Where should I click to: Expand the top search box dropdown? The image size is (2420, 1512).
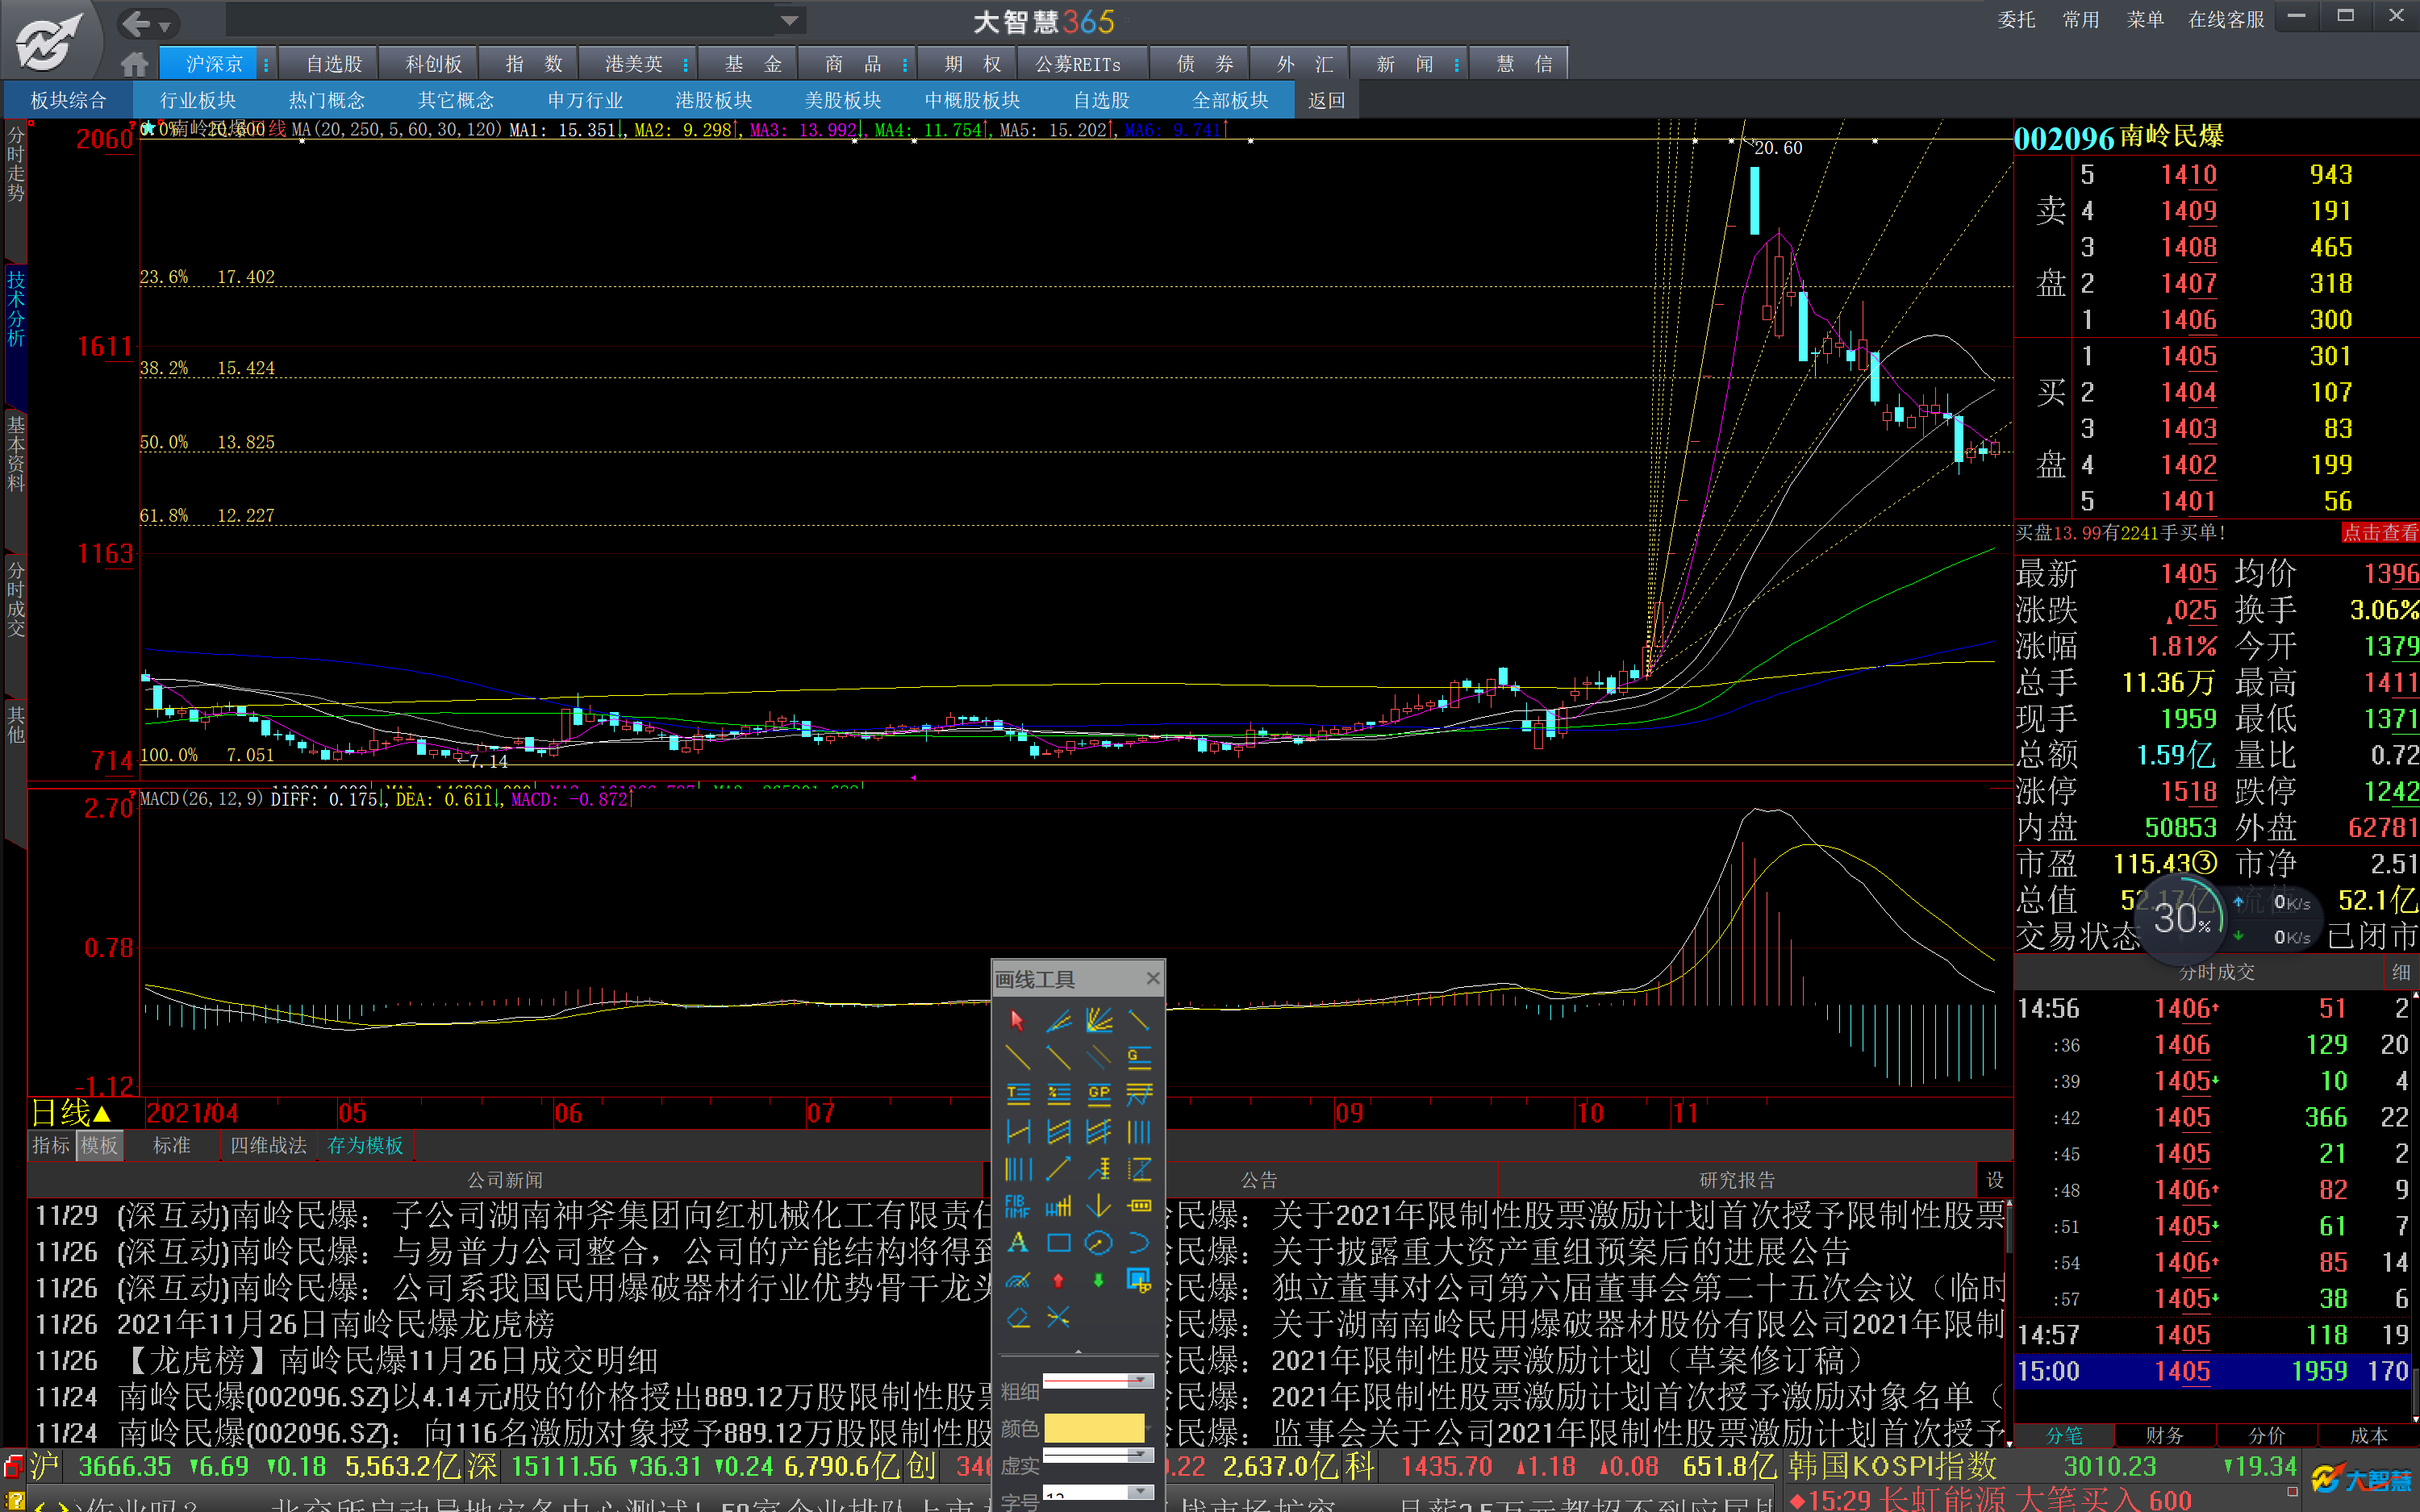point(789,20)
